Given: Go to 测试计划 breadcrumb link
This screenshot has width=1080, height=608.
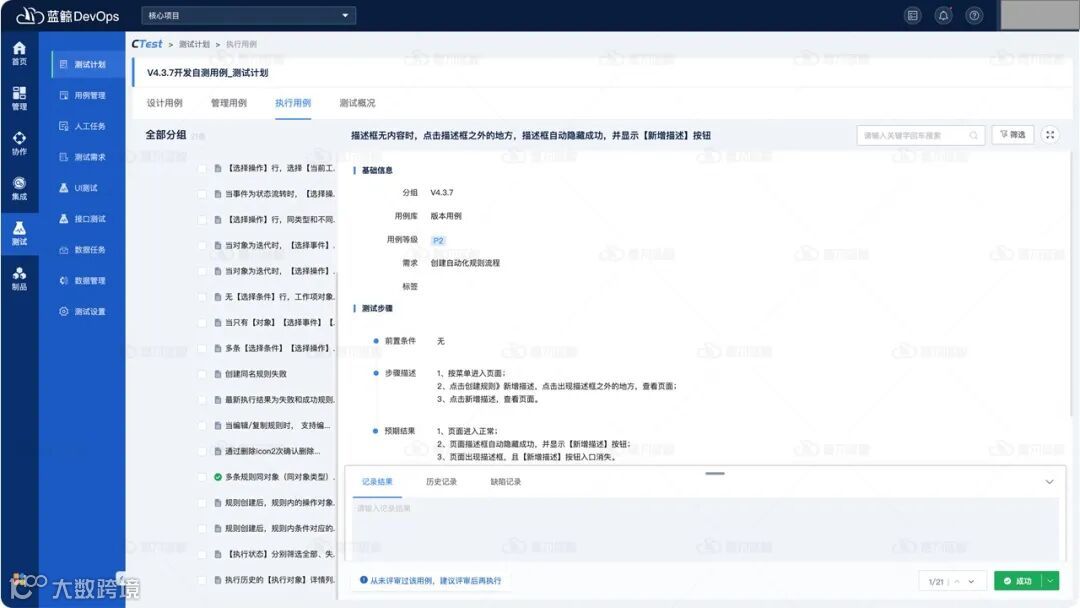Looking at the screenshot, I should (194, 44).
